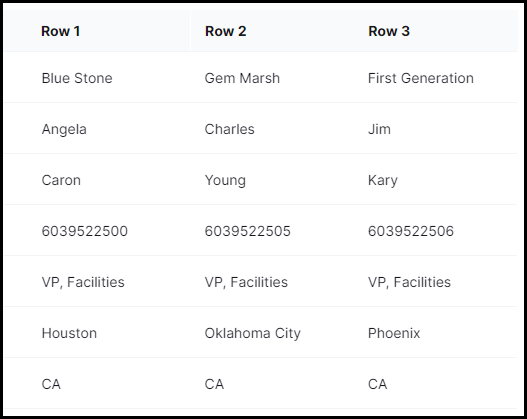Click phone number 6039522500

tap(85, 231)
